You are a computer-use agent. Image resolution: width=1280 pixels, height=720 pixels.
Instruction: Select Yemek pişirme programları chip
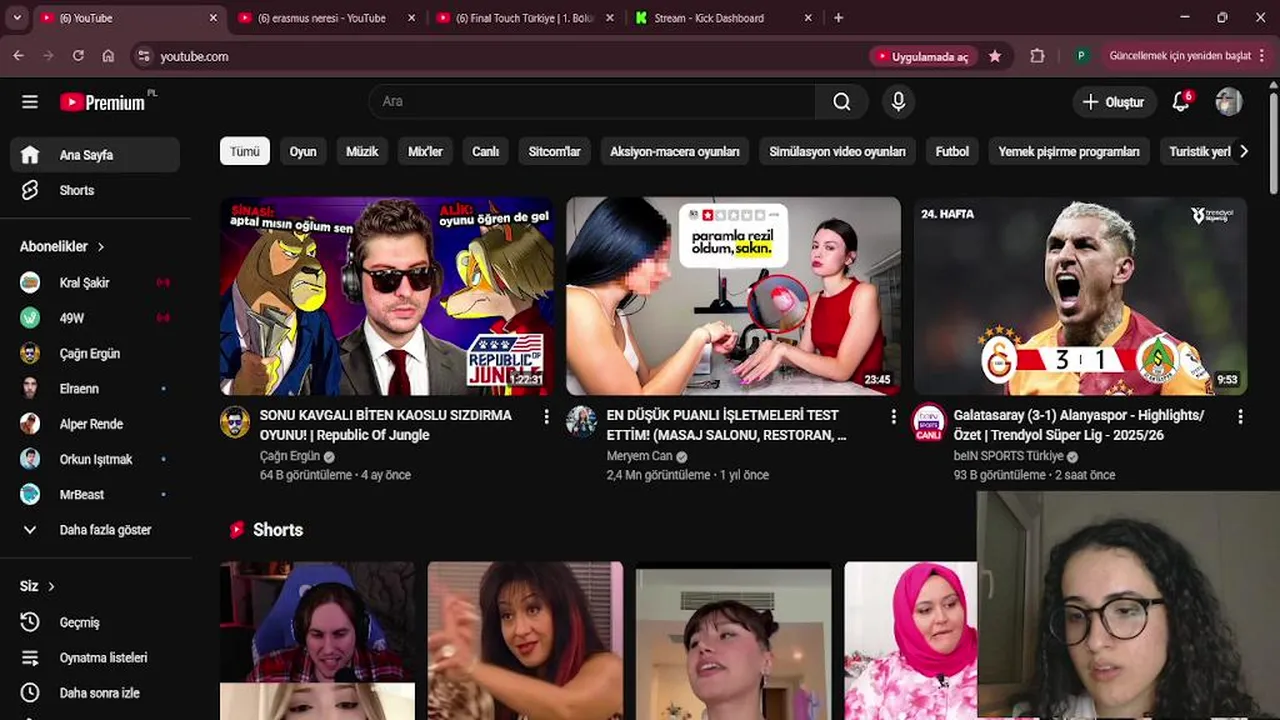(1069, 151)
